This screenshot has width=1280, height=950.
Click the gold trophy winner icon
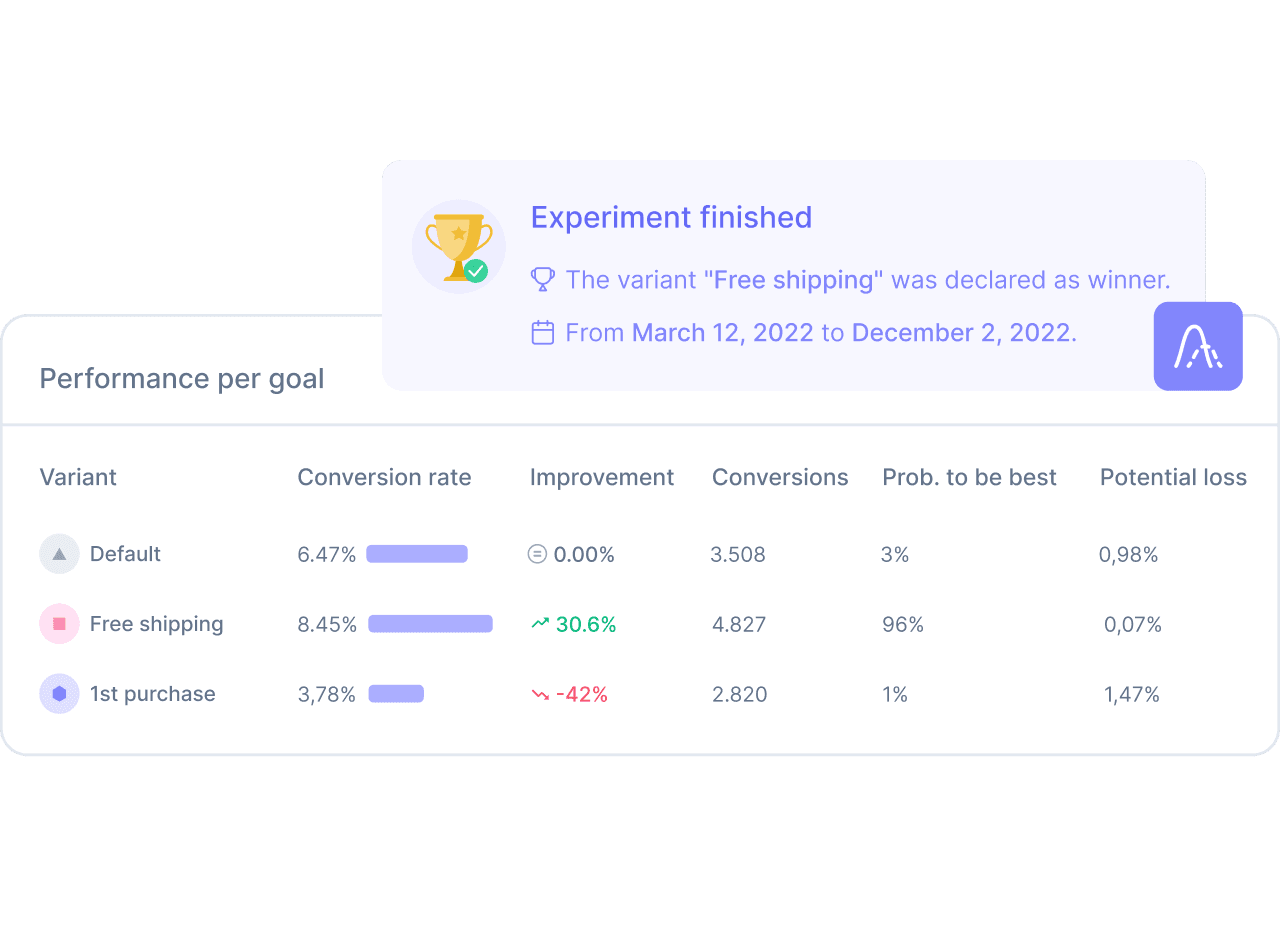pyautogui.click(x=459, y=246)
